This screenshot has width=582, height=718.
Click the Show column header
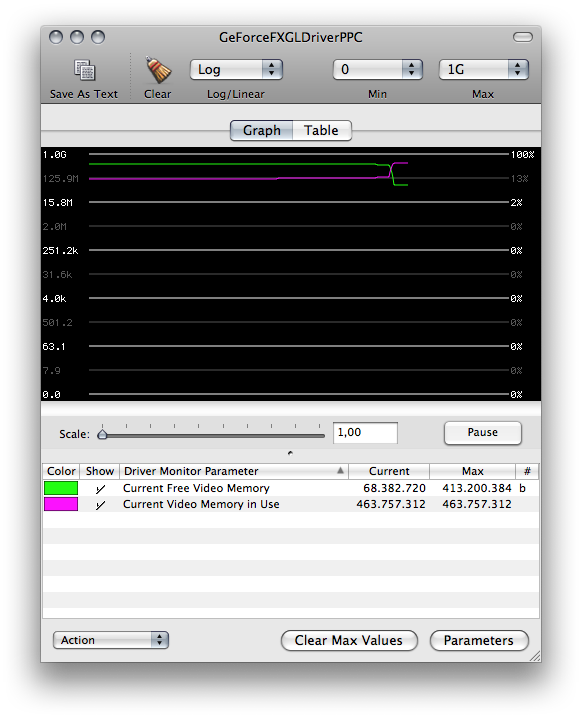tap(100, 471)
